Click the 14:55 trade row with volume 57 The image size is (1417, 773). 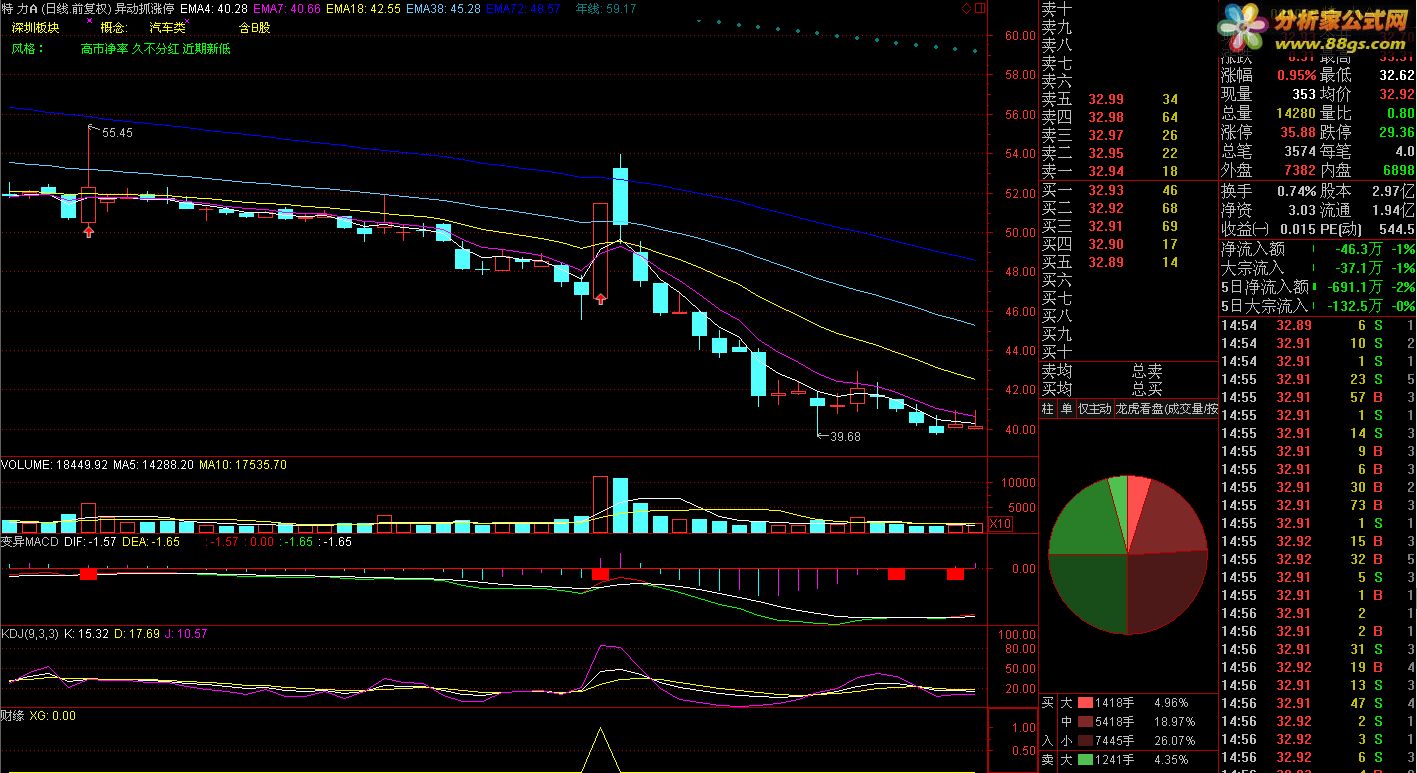pyautogui.click(x=1318, y=397)
